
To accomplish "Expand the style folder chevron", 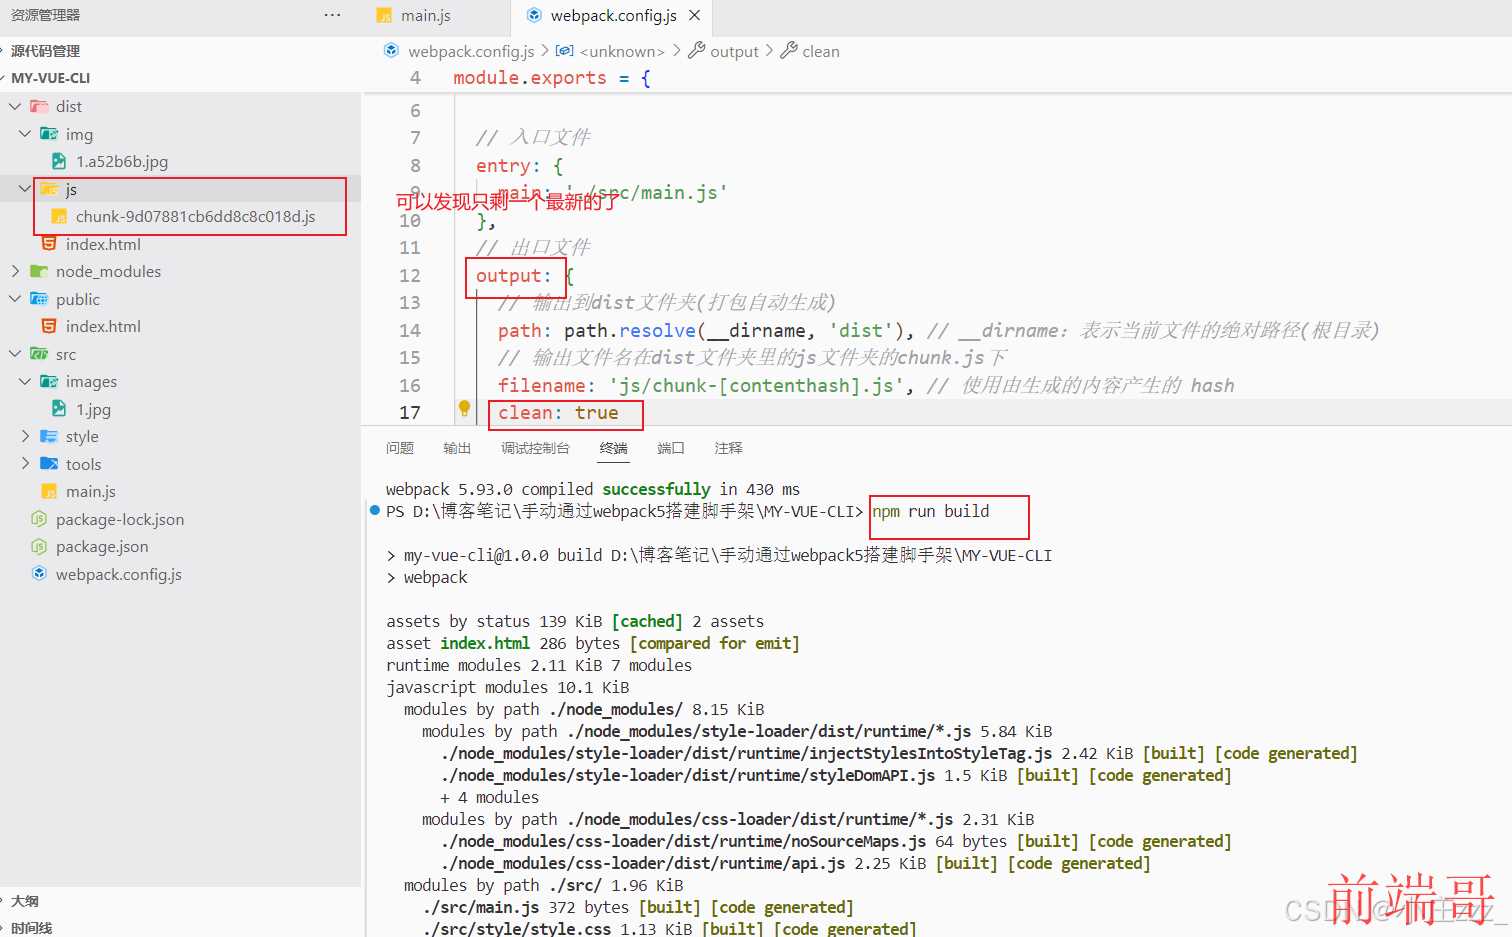I will pyautogui.click(x=25, y=436).
